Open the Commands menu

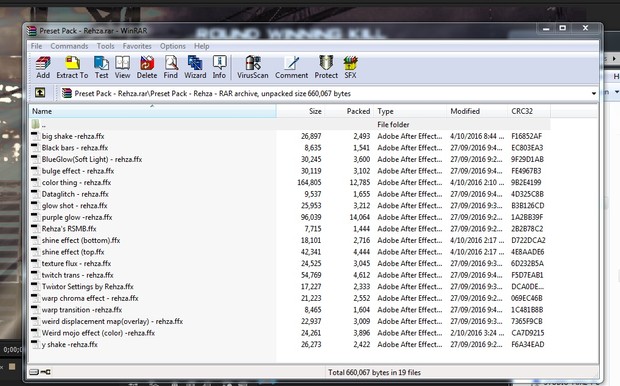(x=69, y=46)
